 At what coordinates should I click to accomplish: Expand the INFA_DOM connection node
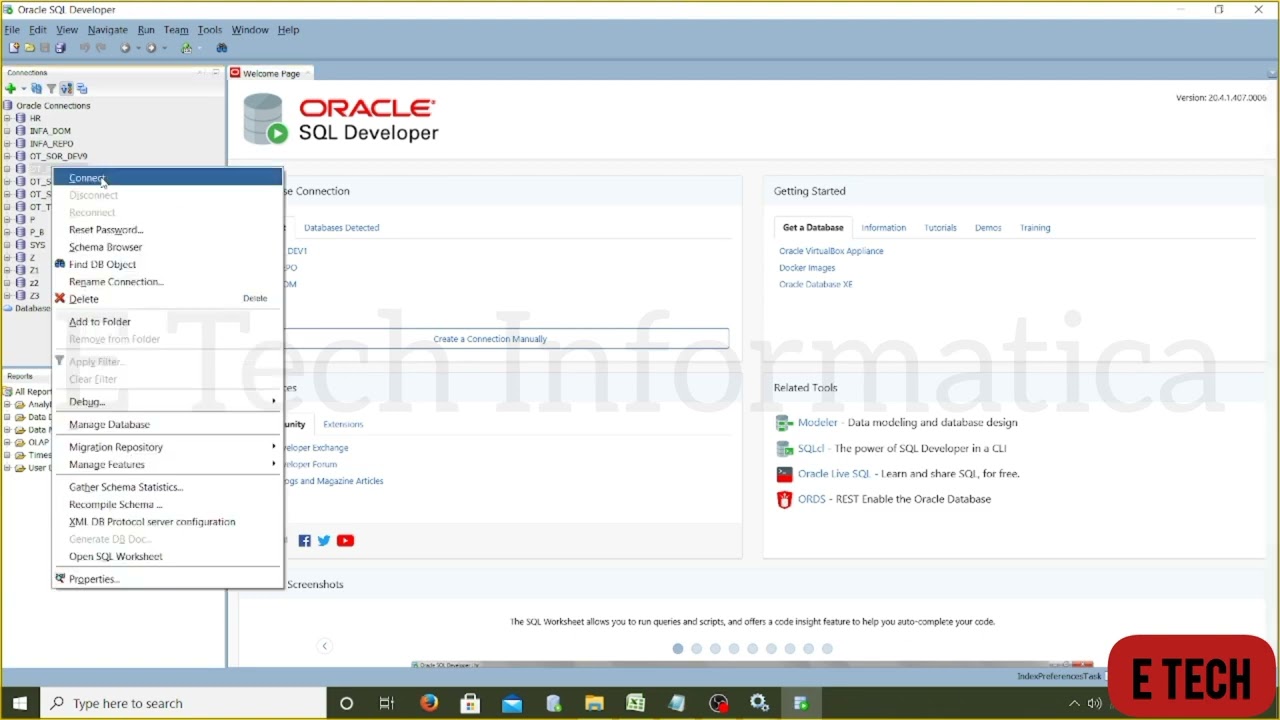pyautogui.click(x=7, y=131)
